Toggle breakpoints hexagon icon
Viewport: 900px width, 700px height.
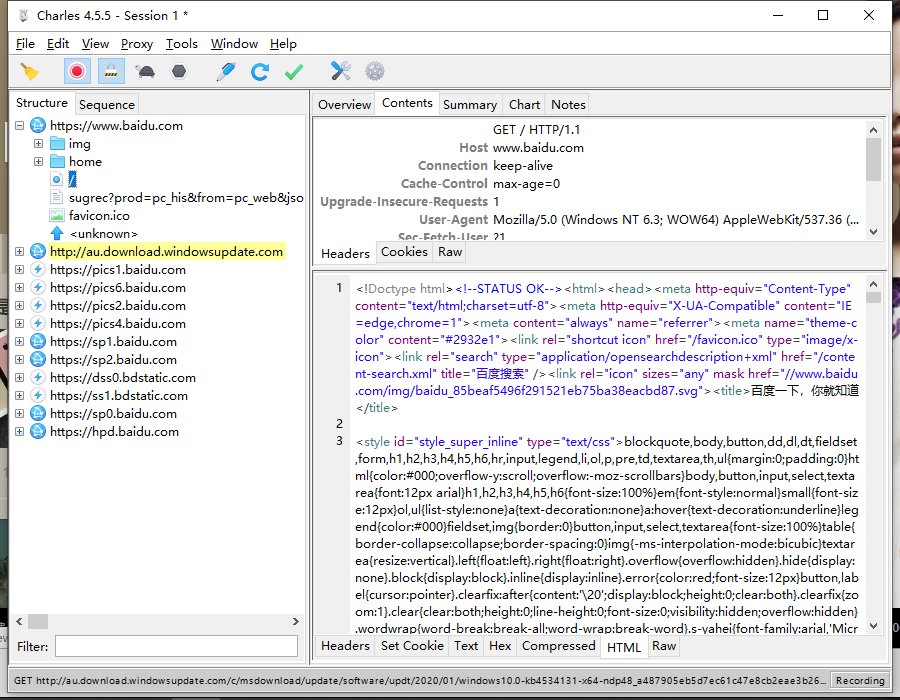click(x=179, y=72)
